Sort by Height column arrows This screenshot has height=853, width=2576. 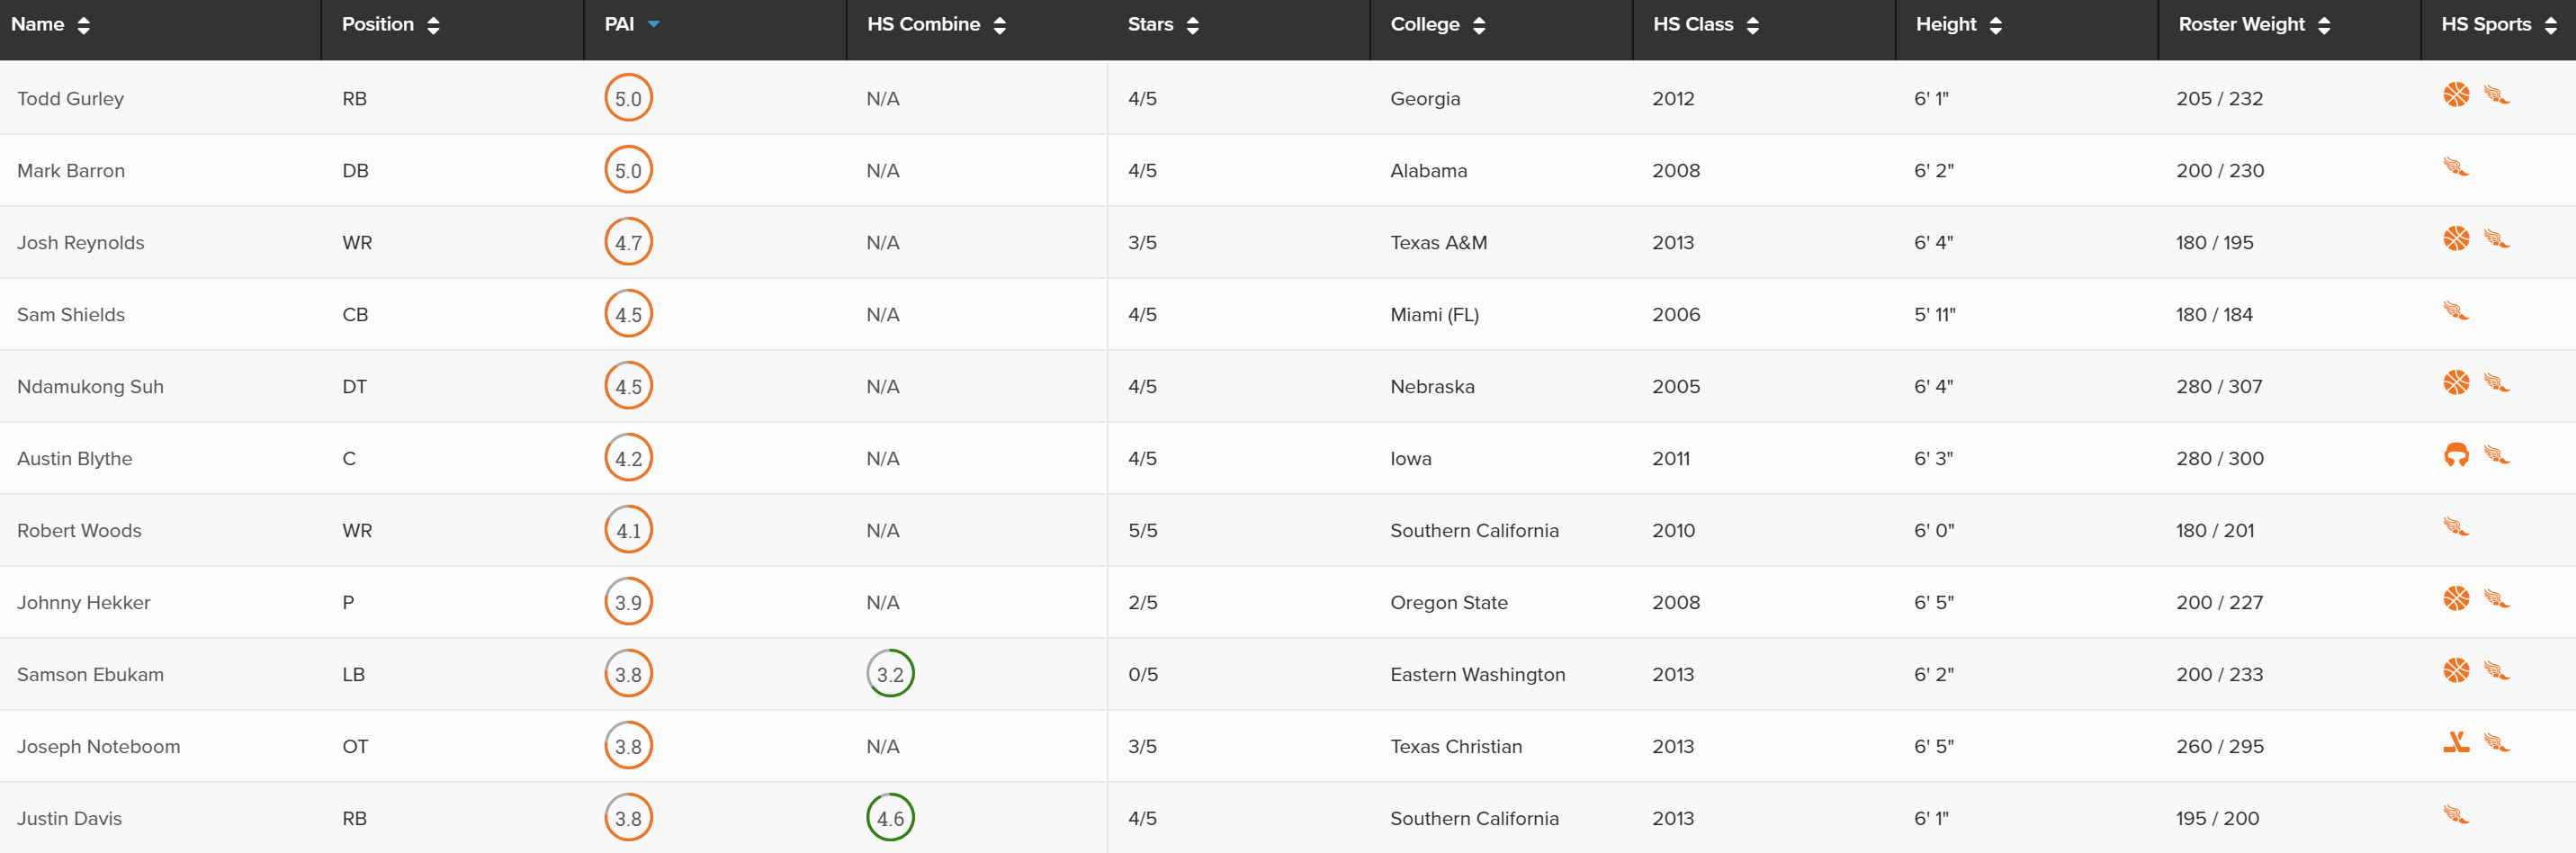coord(1996,26)
